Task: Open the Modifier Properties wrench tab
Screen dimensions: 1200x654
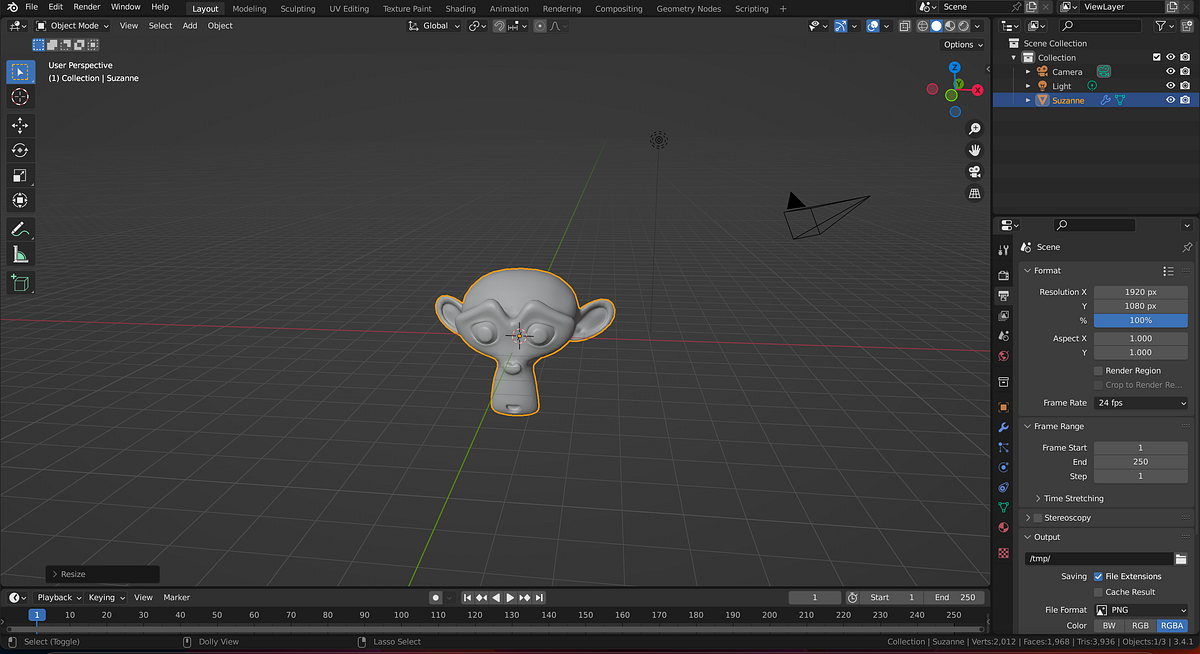Action: 1003,427
